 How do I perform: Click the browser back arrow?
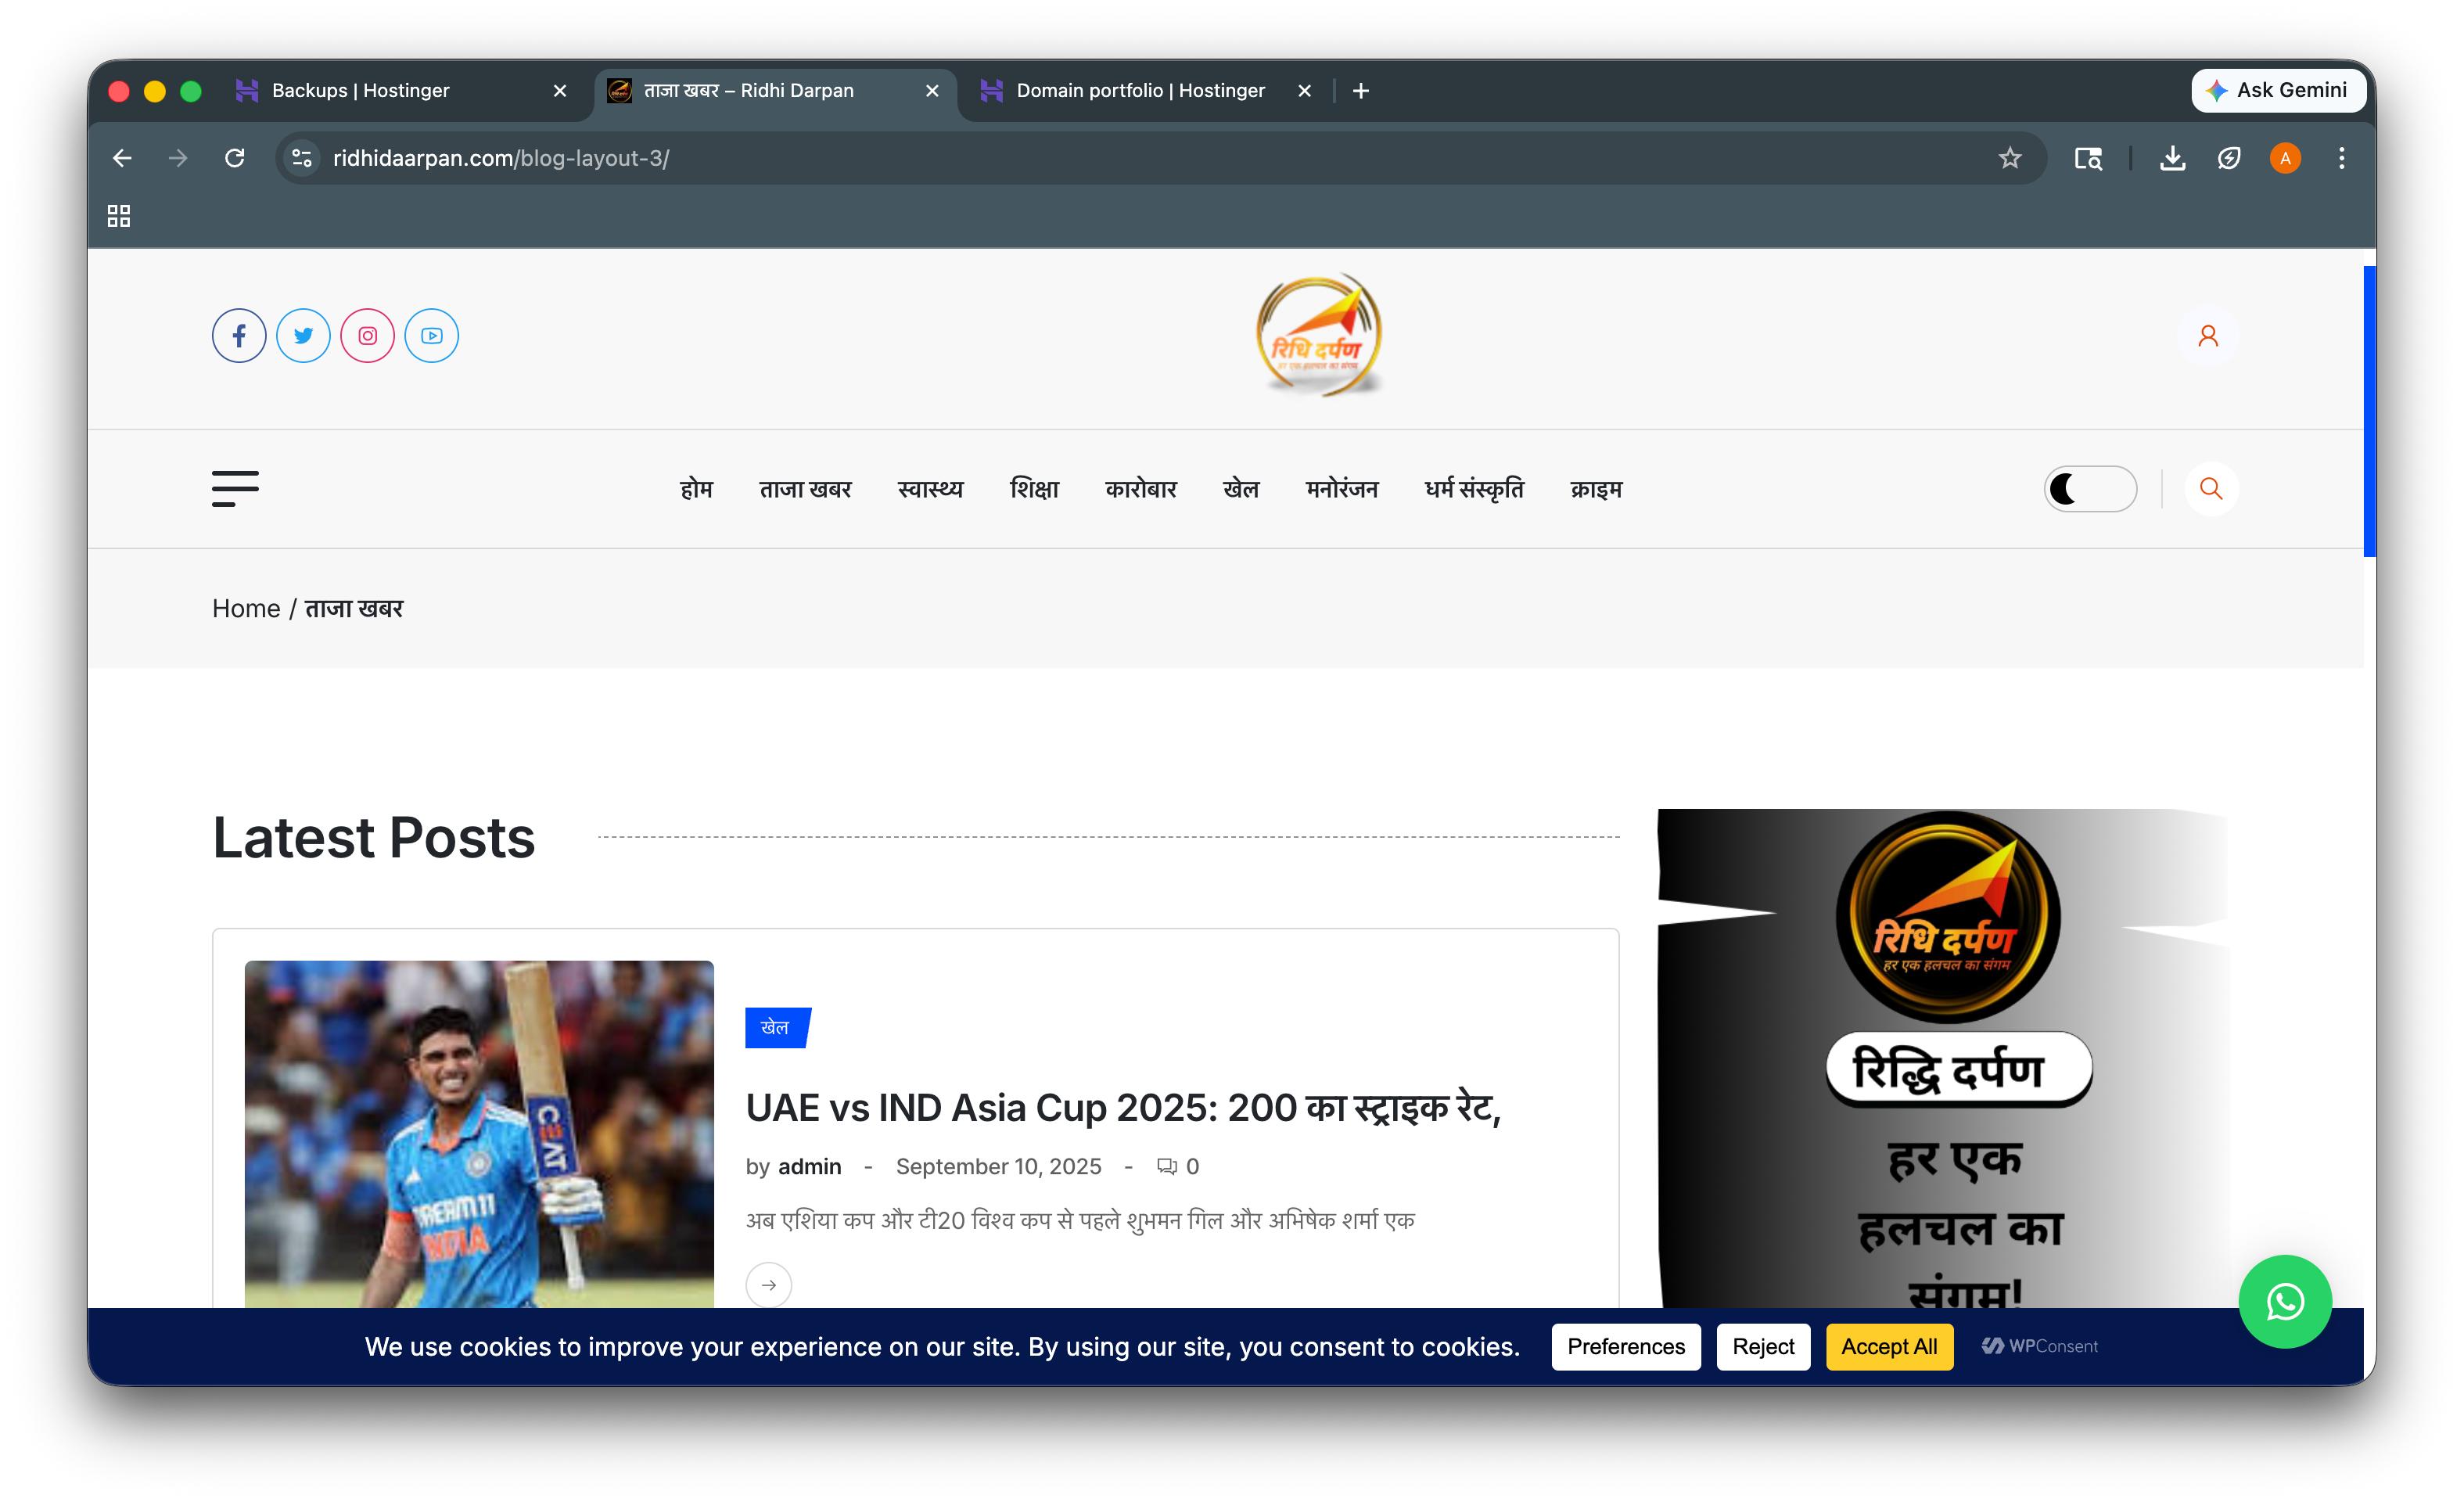pos(122,158)
